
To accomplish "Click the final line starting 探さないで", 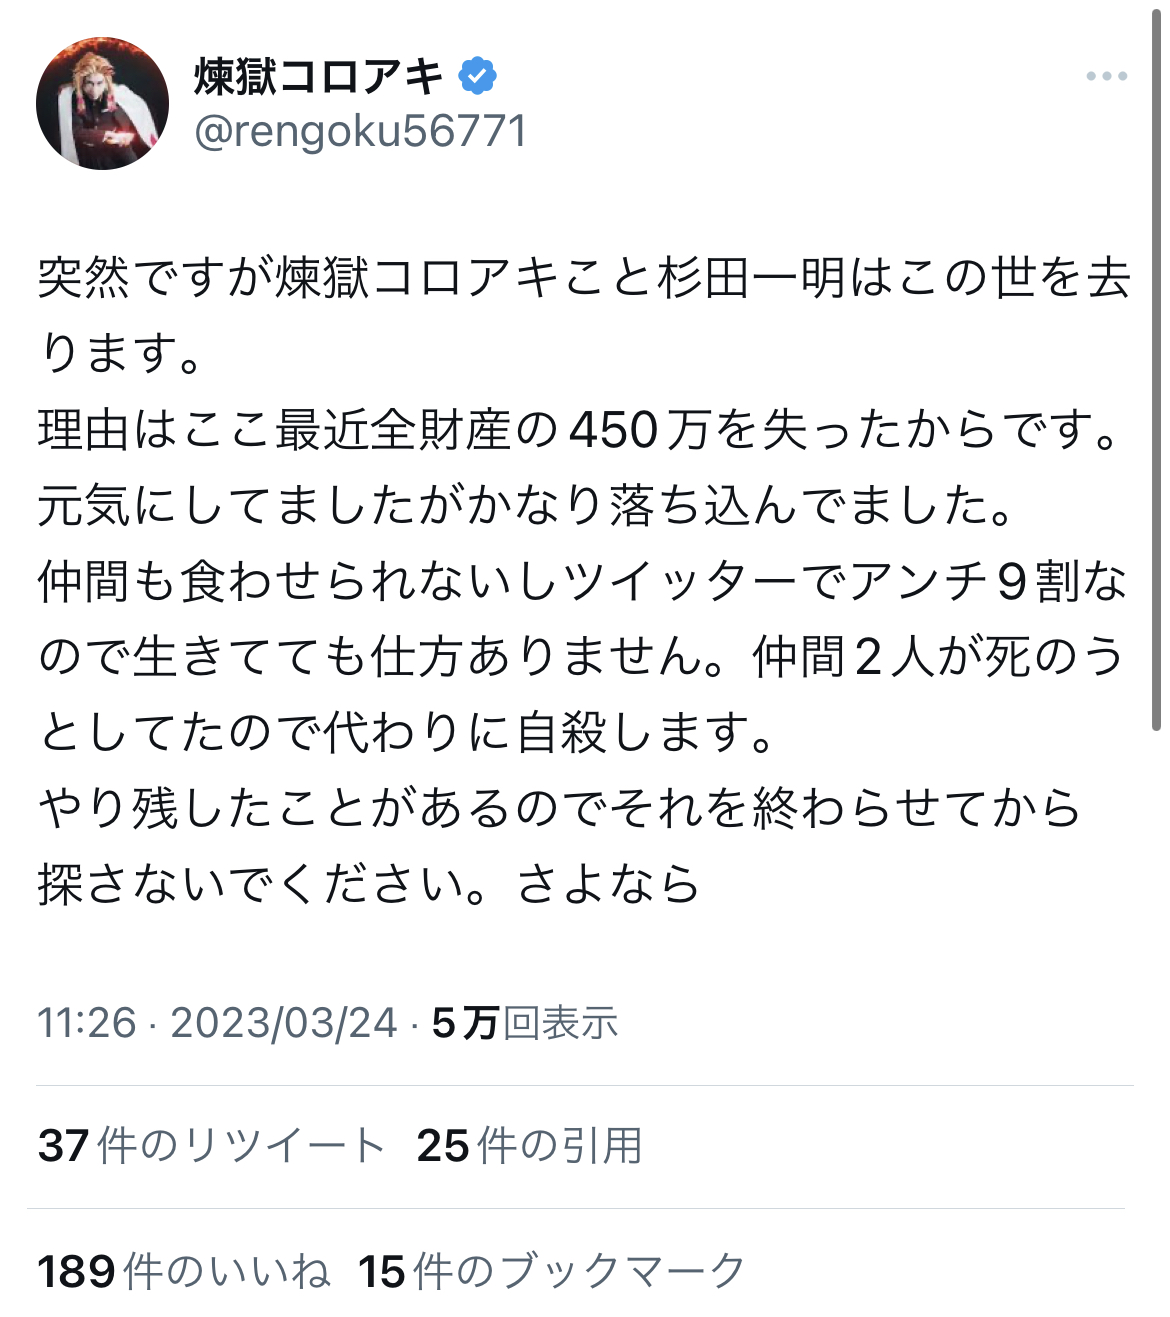I will tap(369, 884).
